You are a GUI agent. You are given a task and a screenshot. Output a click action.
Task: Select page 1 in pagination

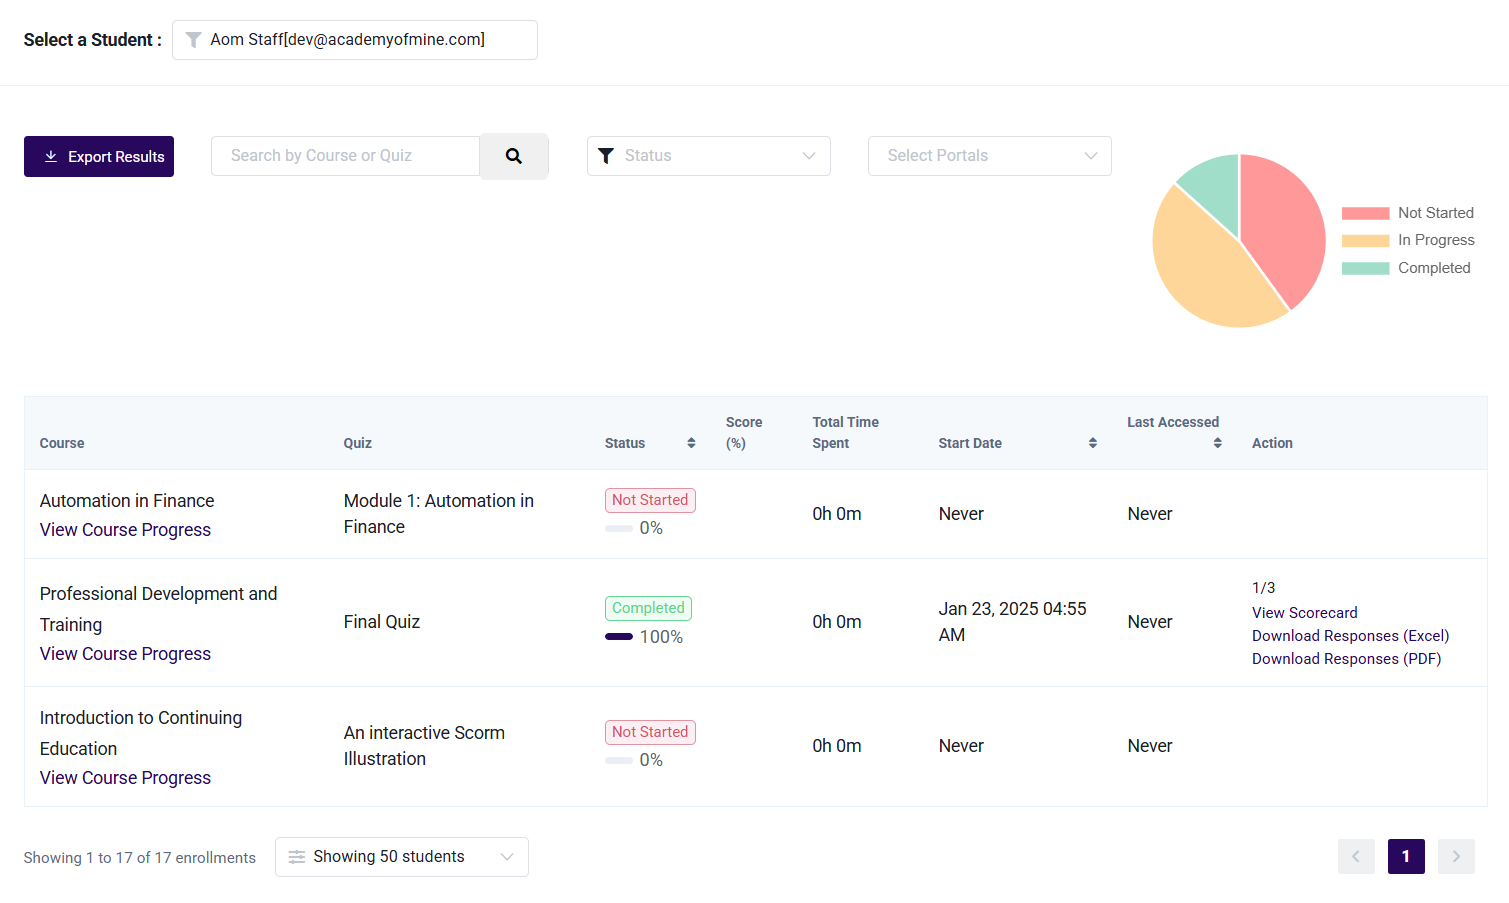click(1405, 856)
